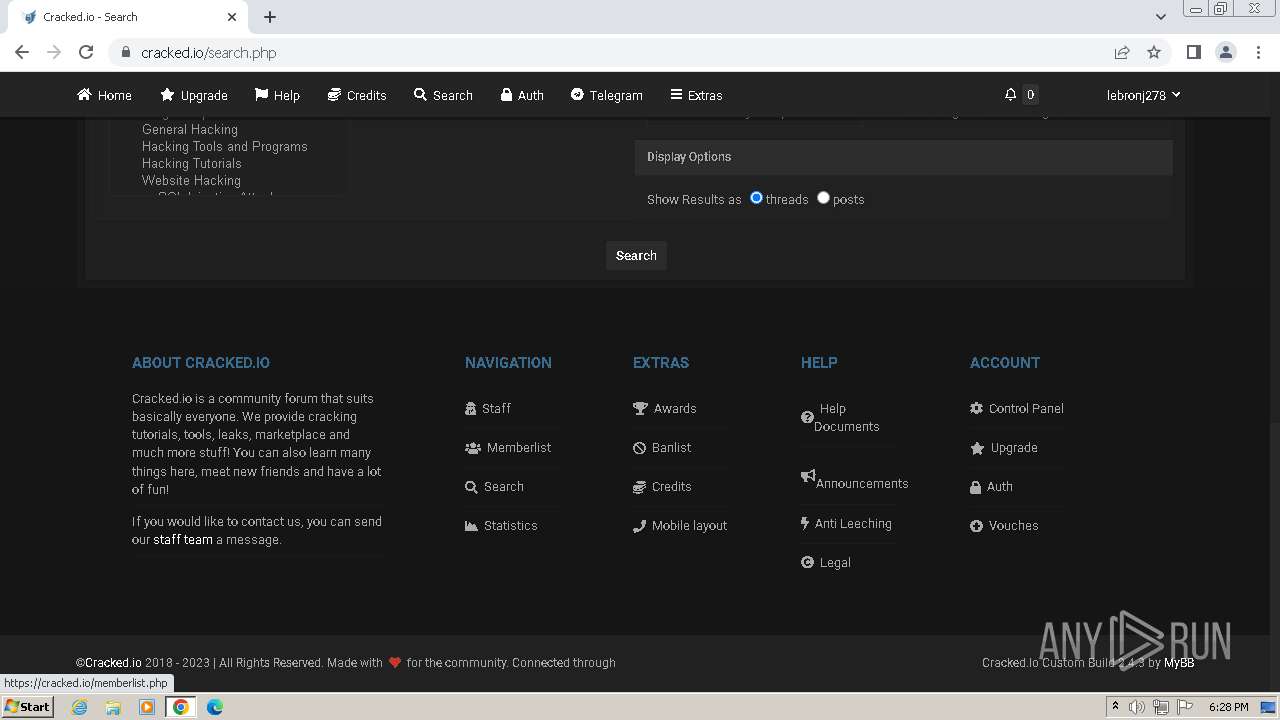
Task: Open the Memberlist footer link
Action: point(508,447)
